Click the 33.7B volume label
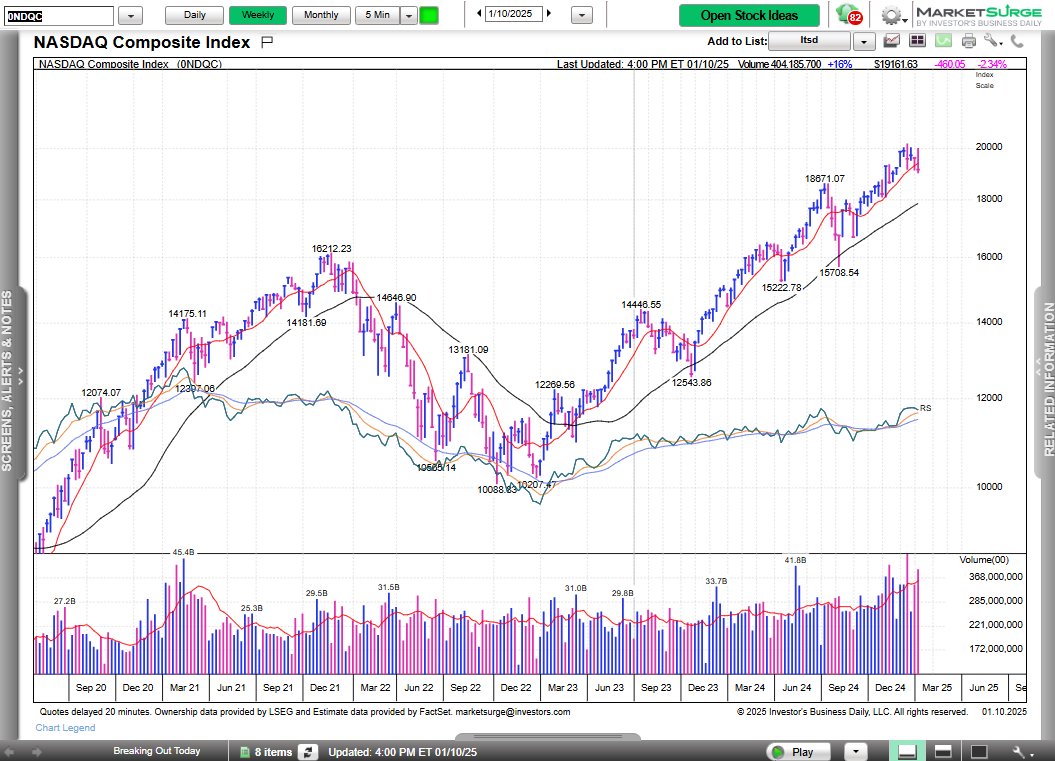 pos(717,581)
